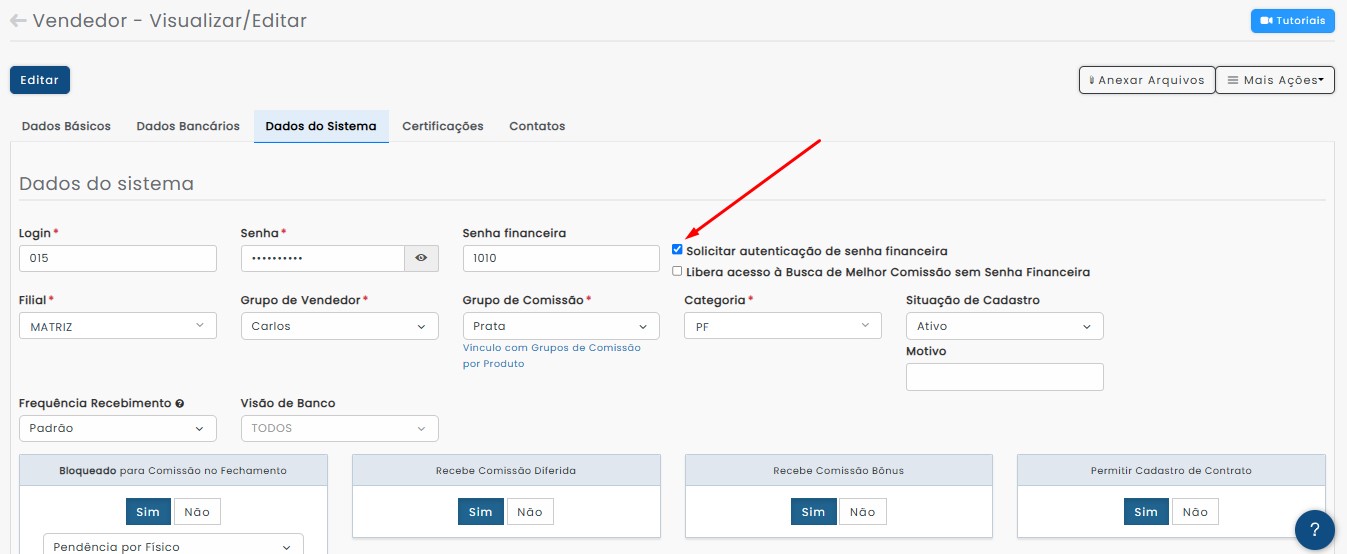Click the Senha financeira input field
The image size is (1347, 554).
561,258
